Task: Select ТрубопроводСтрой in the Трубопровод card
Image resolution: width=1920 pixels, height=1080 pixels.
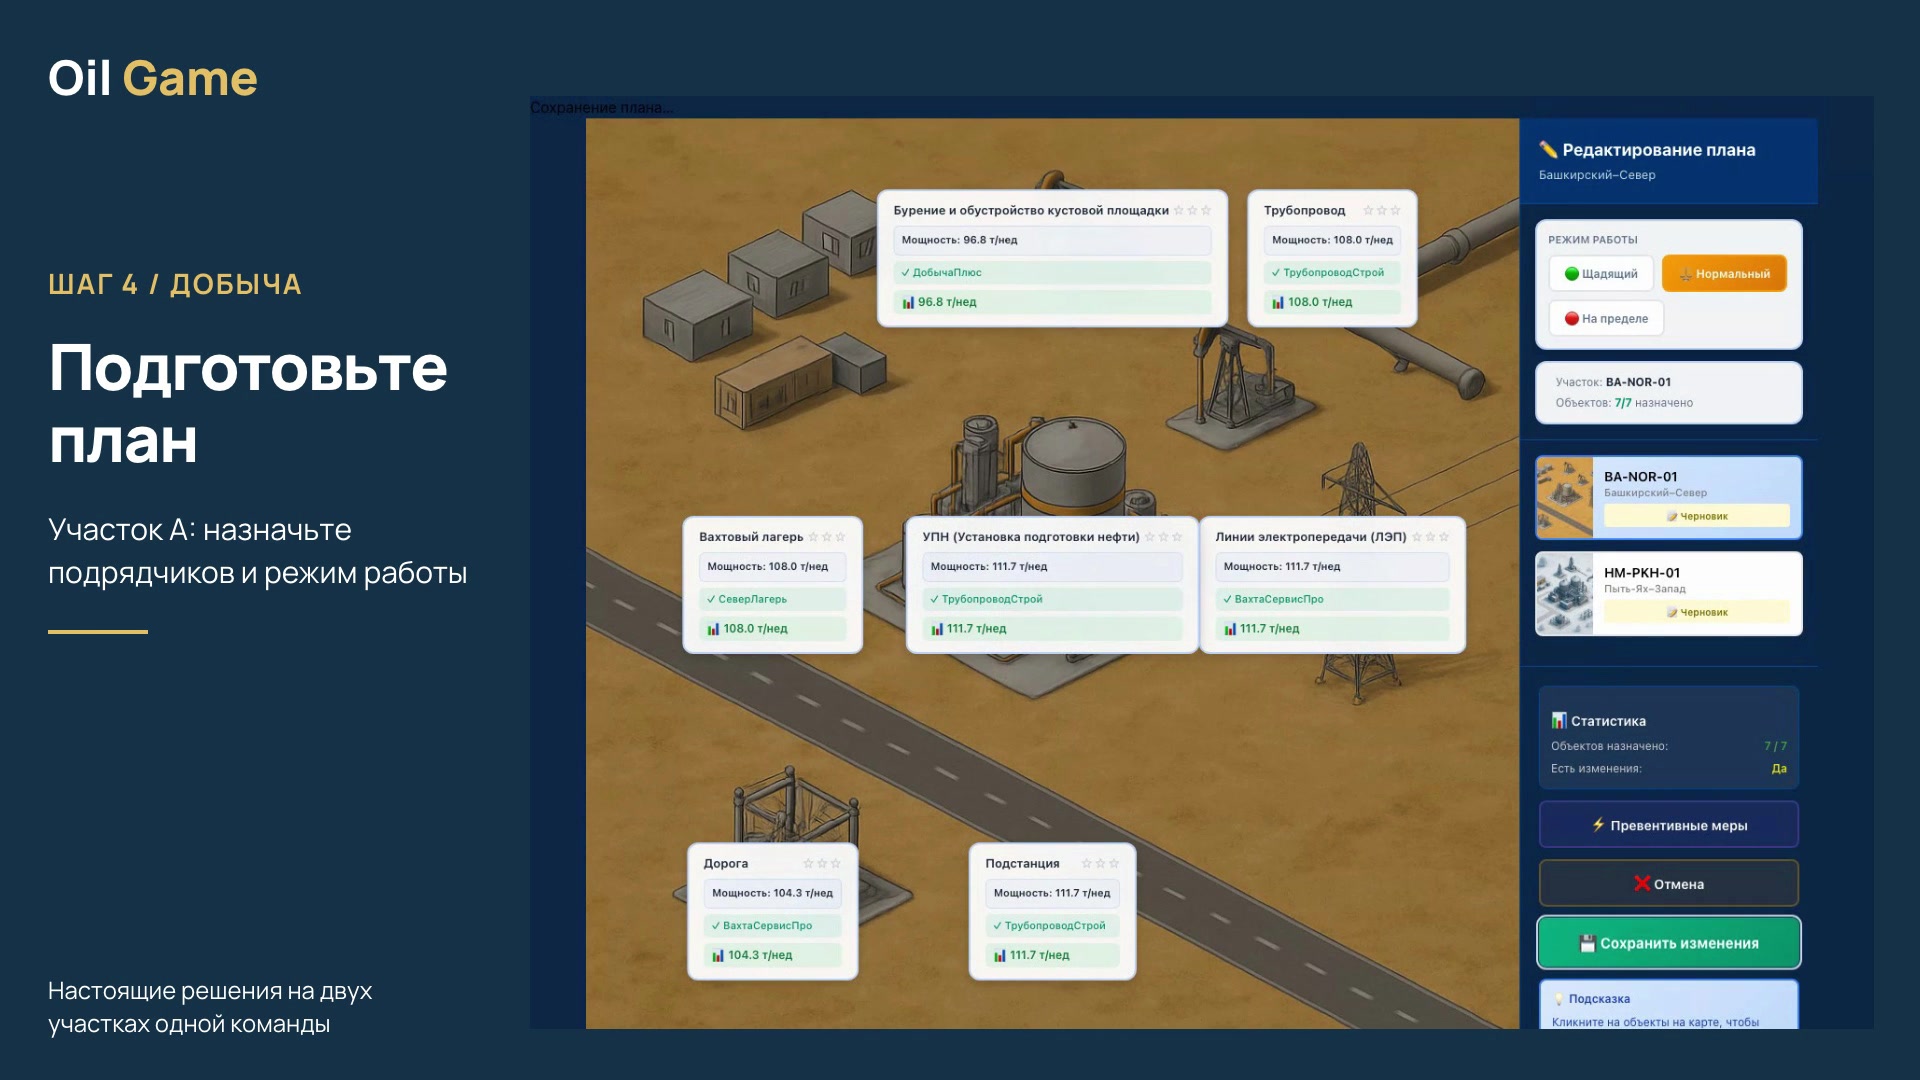Action: click(x=1332, y=272)
